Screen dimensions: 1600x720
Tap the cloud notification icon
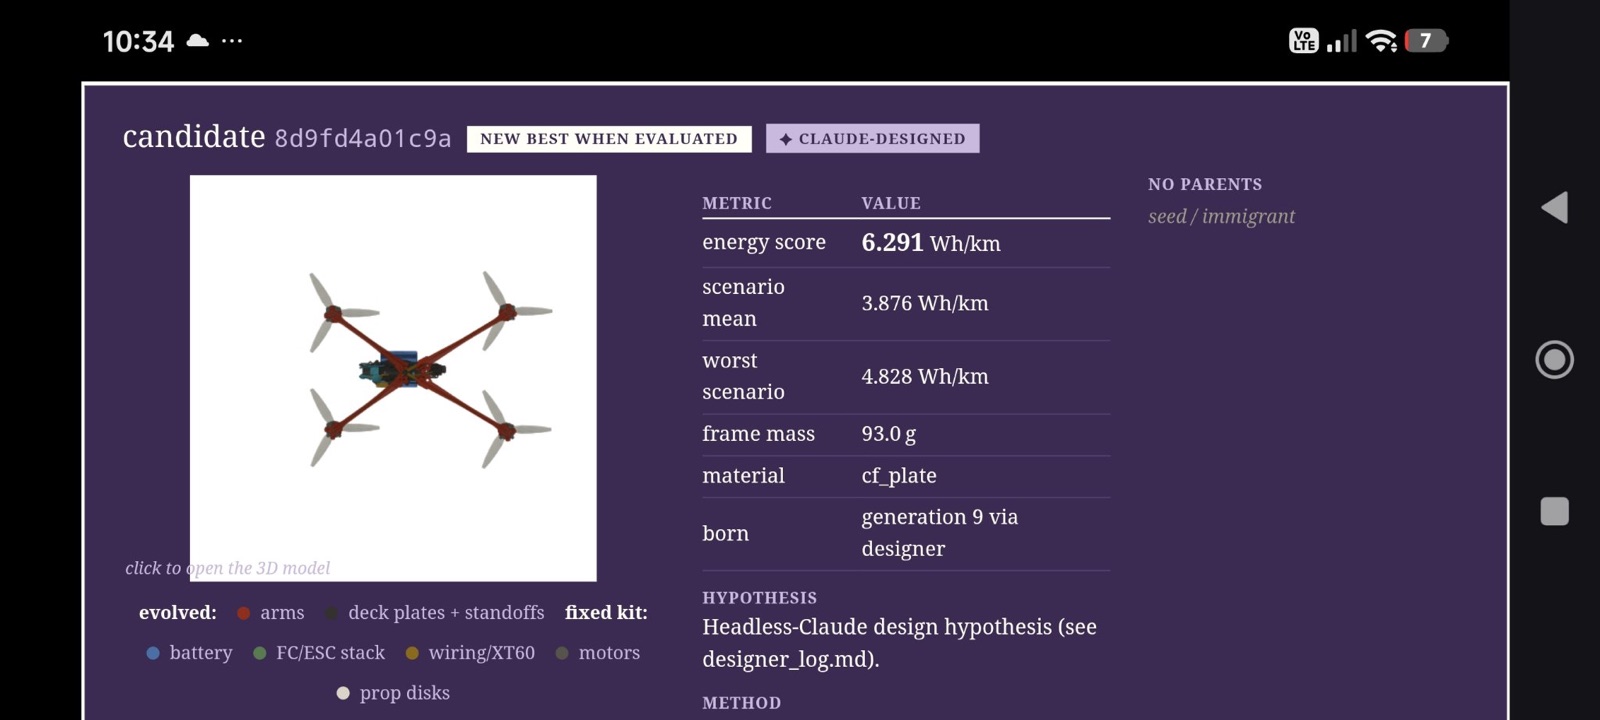pos(198,41)
